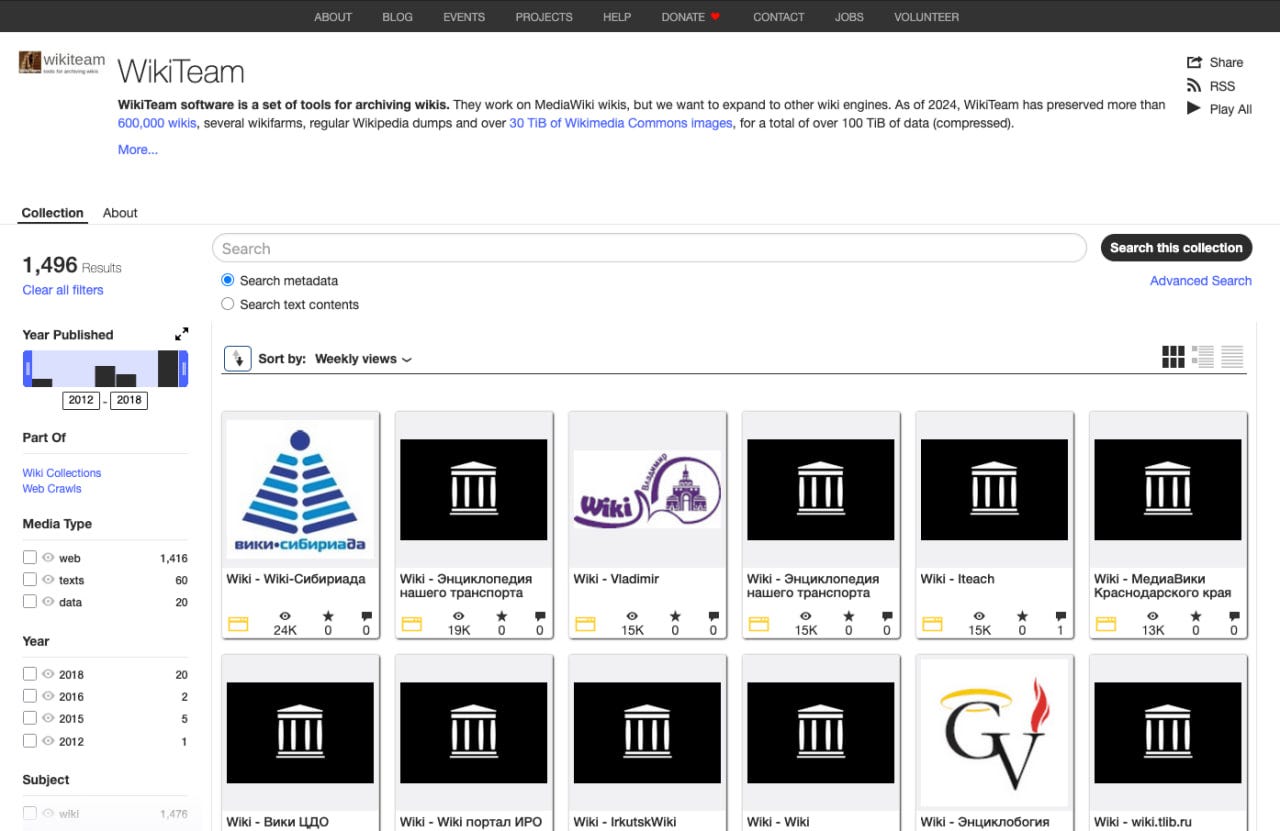Image resolution: width=1280 pixels, height=831 pixels.
Task: Click the star icon on Wiki - Iteach card
Action: click(1022, 617)
